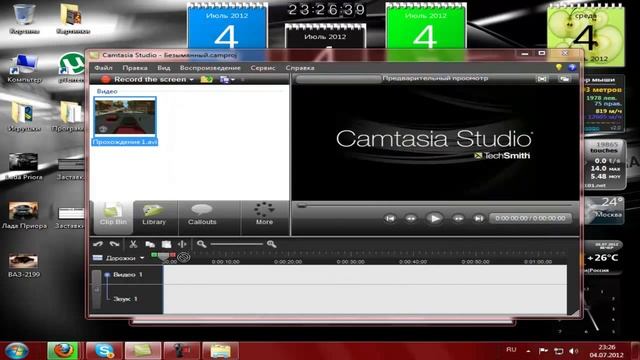The image size is (640, 360).
Task: Click the 0:00:30;00 mark on the ruler
Action: [350, 262]
